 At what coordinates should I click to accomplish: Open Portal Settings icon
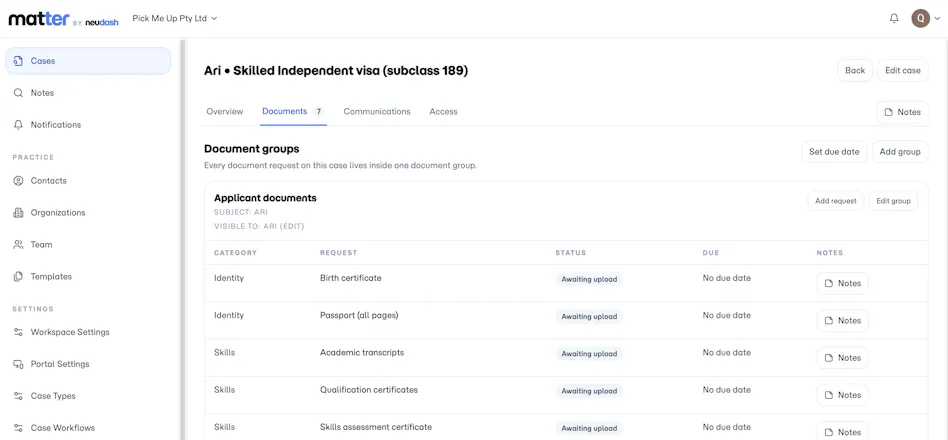18,364
